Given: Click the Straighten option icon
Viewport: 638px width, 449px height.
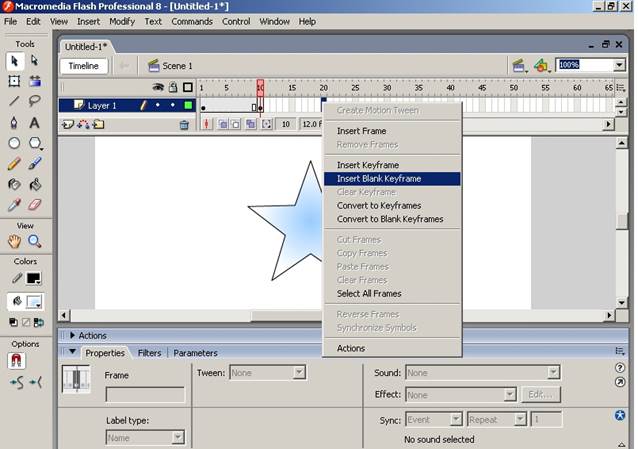Looking at the screenshot, I should coord(36,382).
